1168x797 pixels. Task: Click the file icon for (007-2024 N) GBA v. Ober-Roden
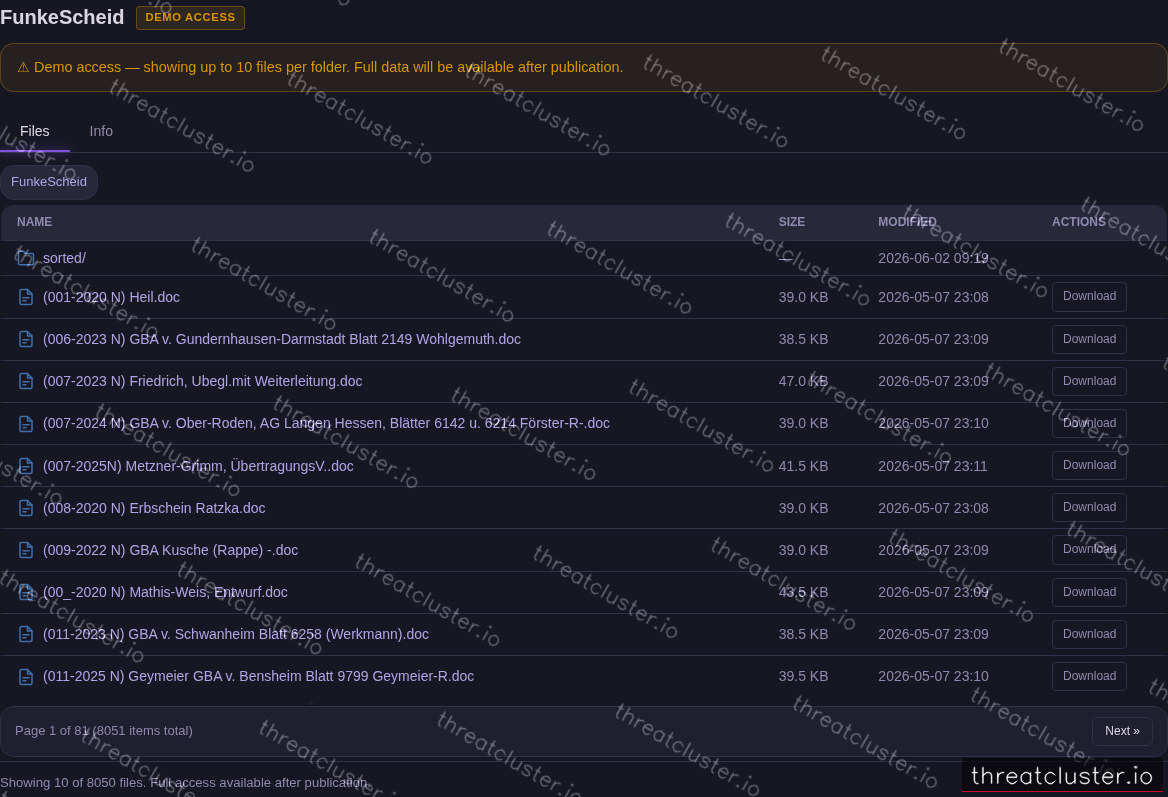[x=25, y=423]
